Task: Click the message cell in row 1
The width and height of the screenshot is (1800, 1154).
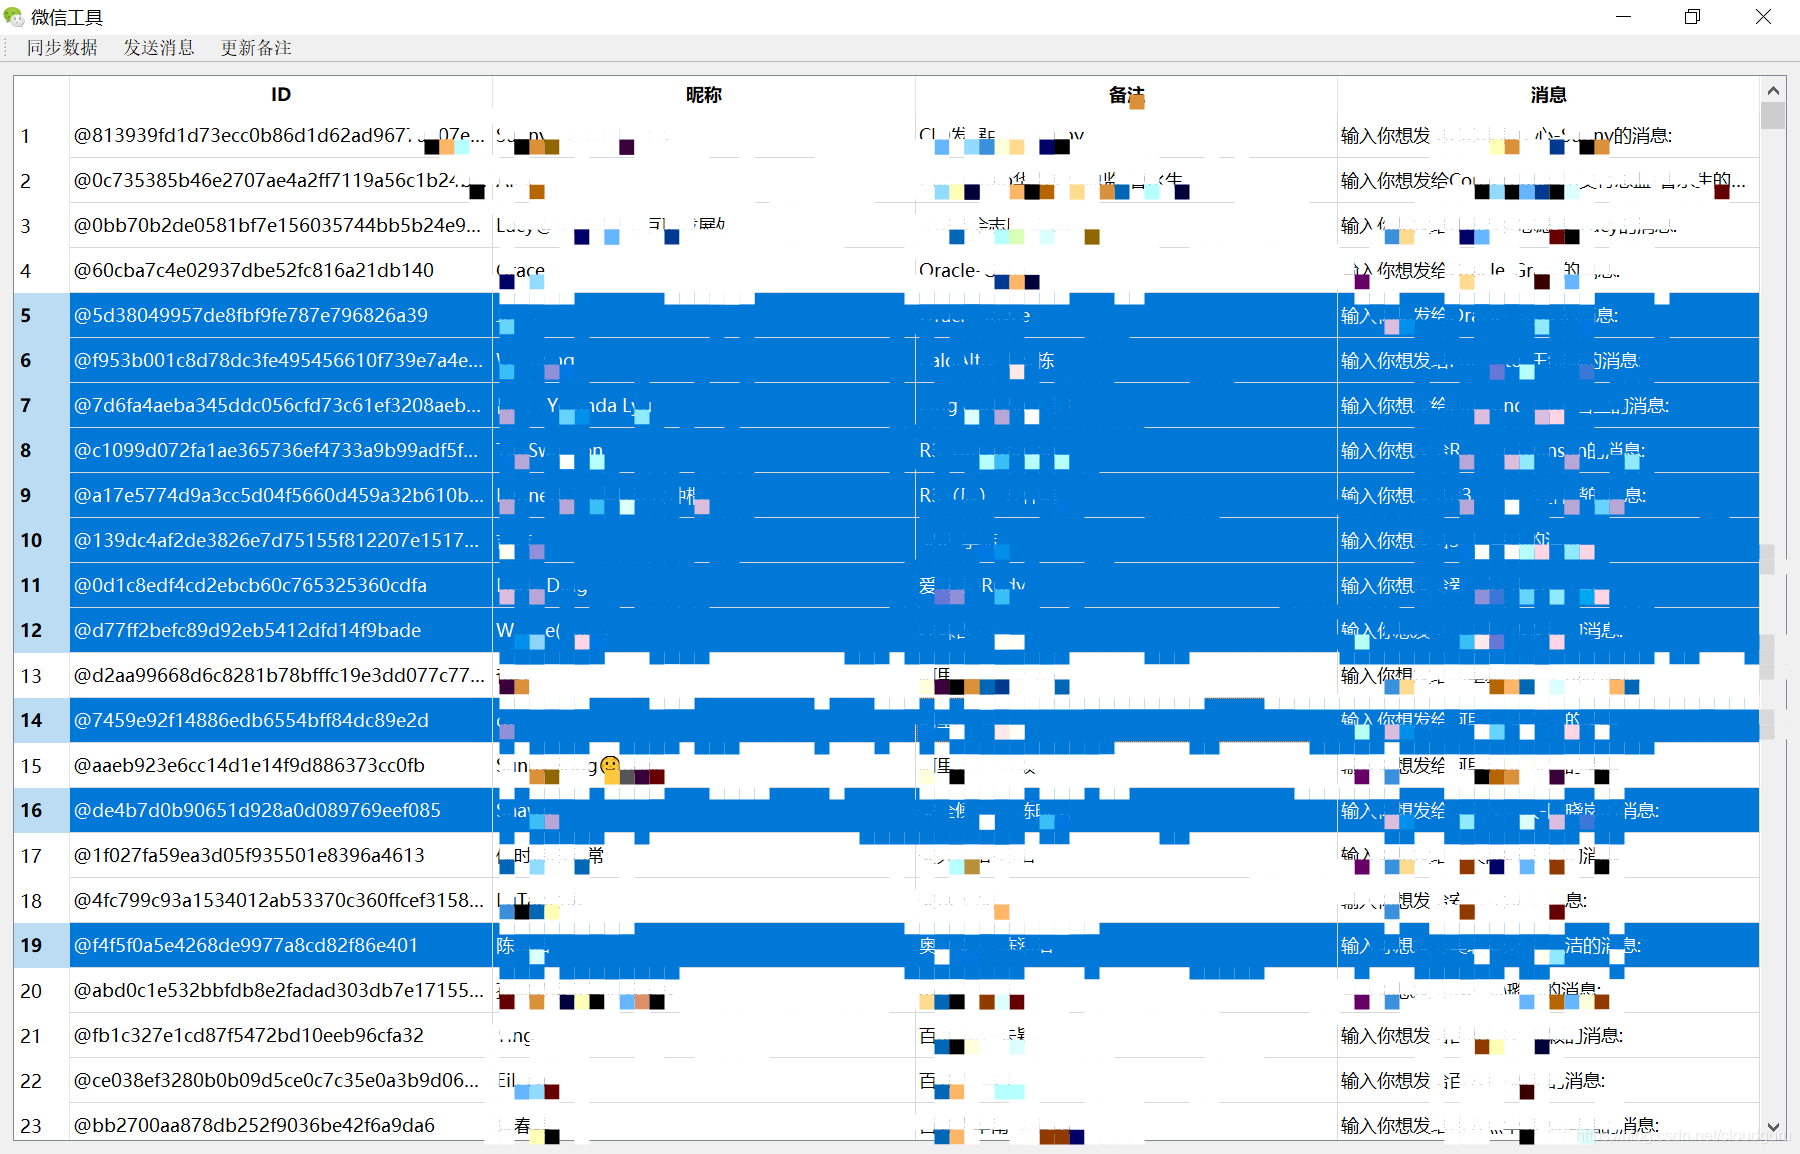Action: [1548, 135]
